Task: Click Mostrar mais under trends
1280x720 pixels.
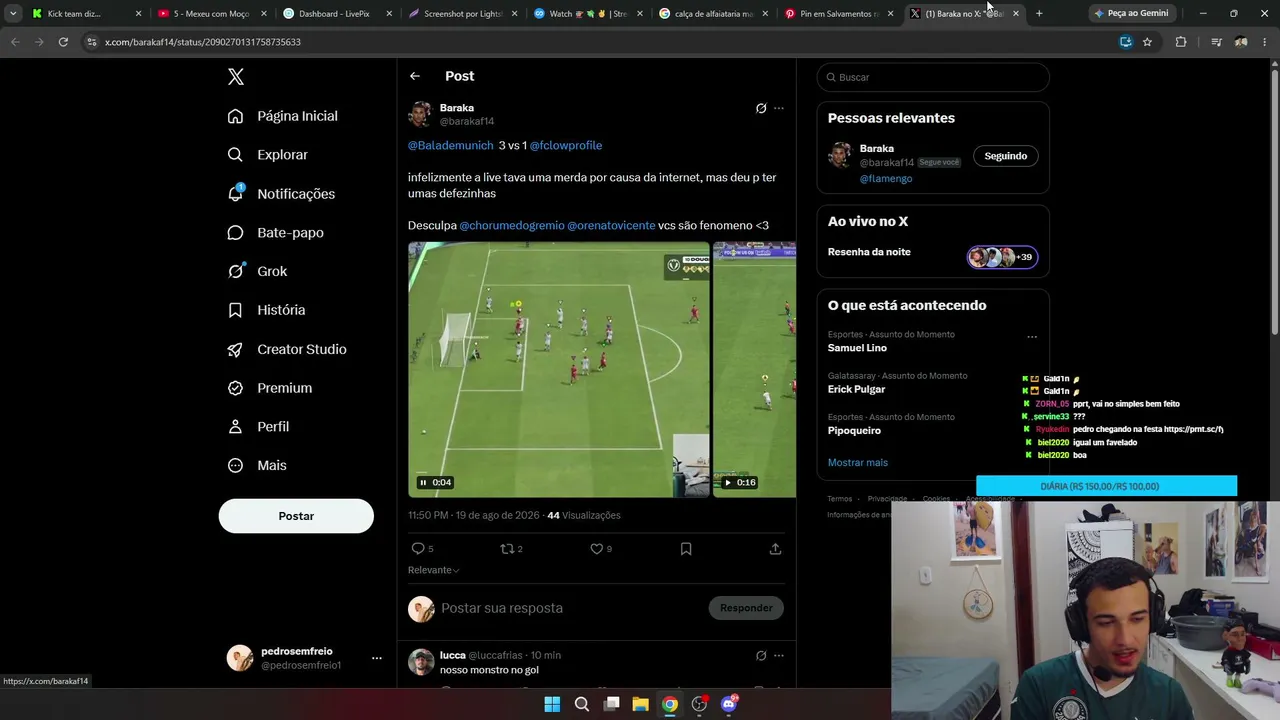Action: click(x=858, y=463)
